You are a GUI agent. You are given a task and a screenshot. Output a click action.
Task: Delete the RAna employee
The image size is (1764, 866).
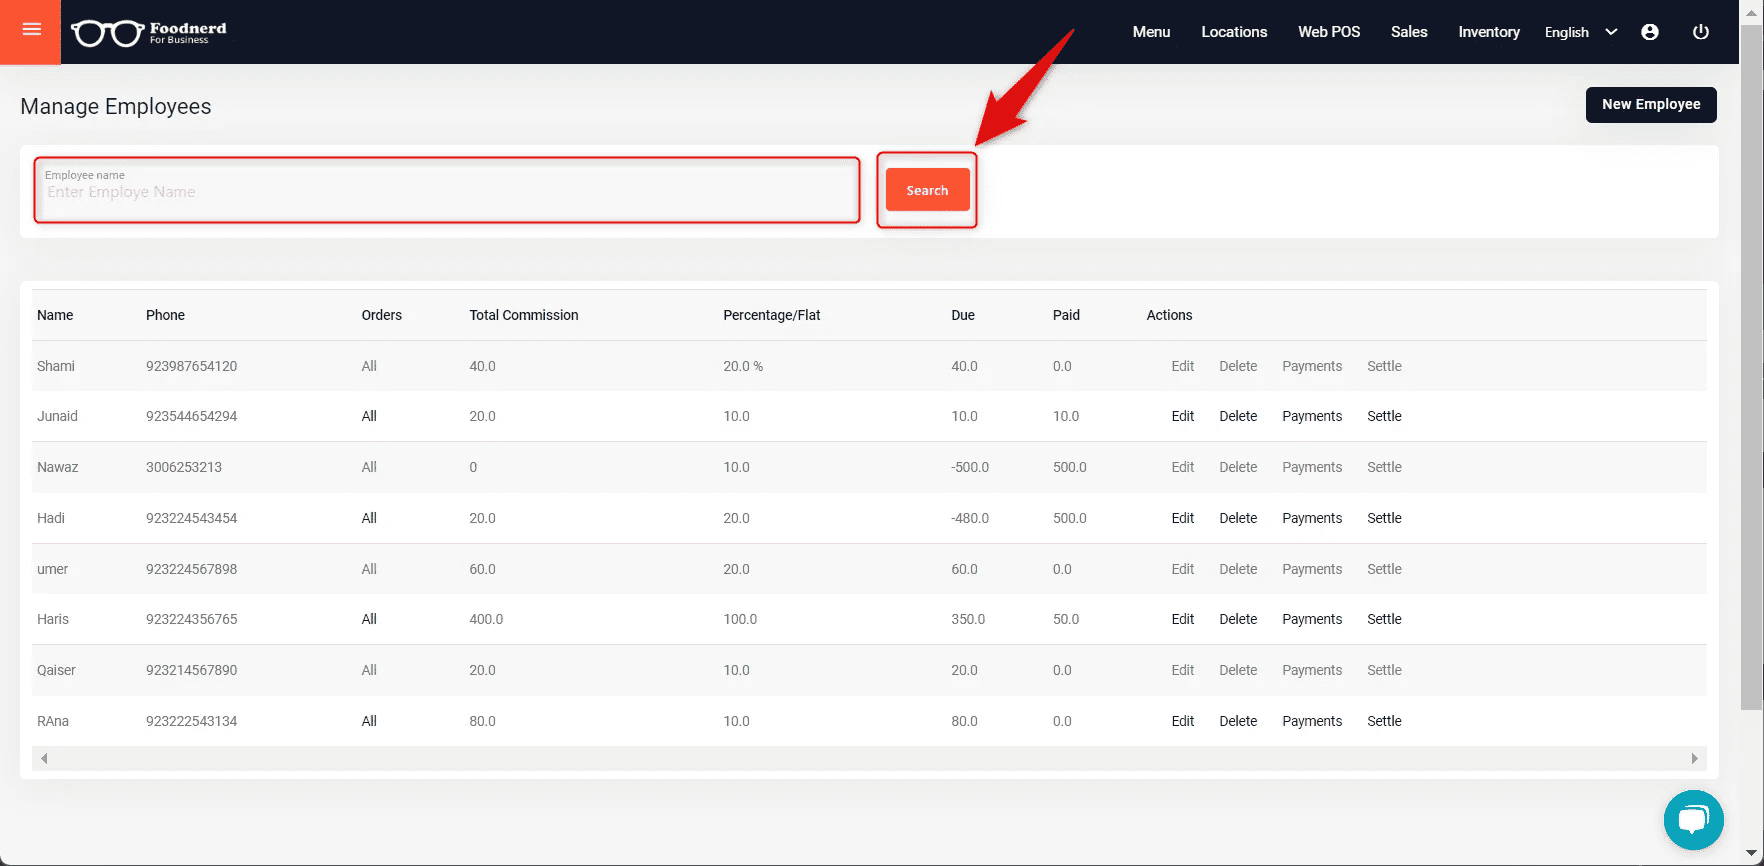click(1238, 721)
